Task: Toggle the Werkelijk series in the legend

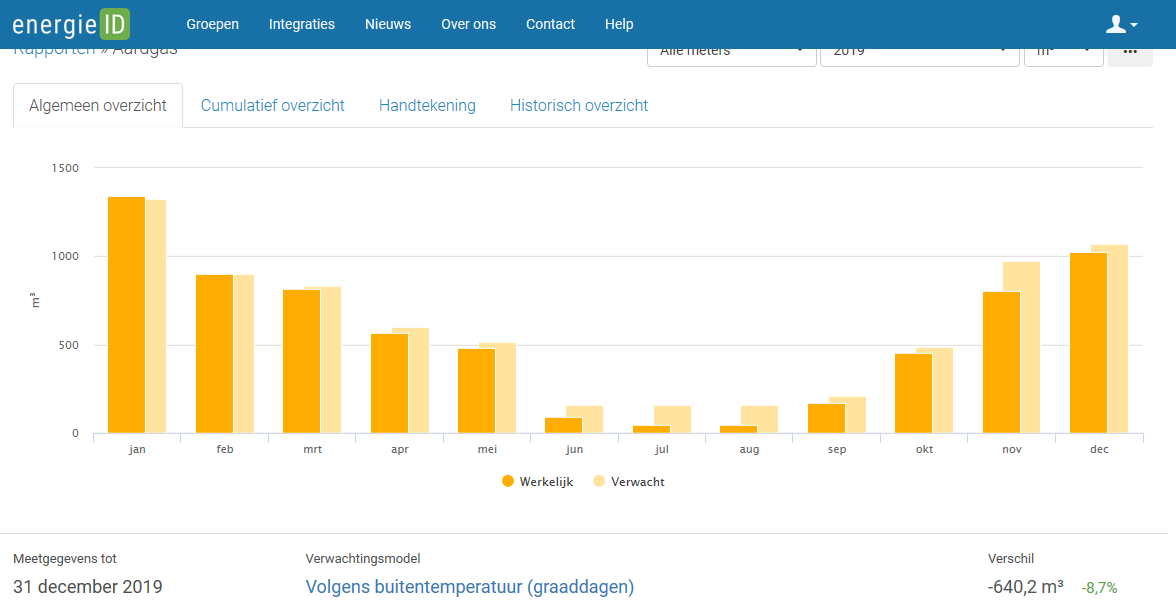Action: click(x=537, y=482)
